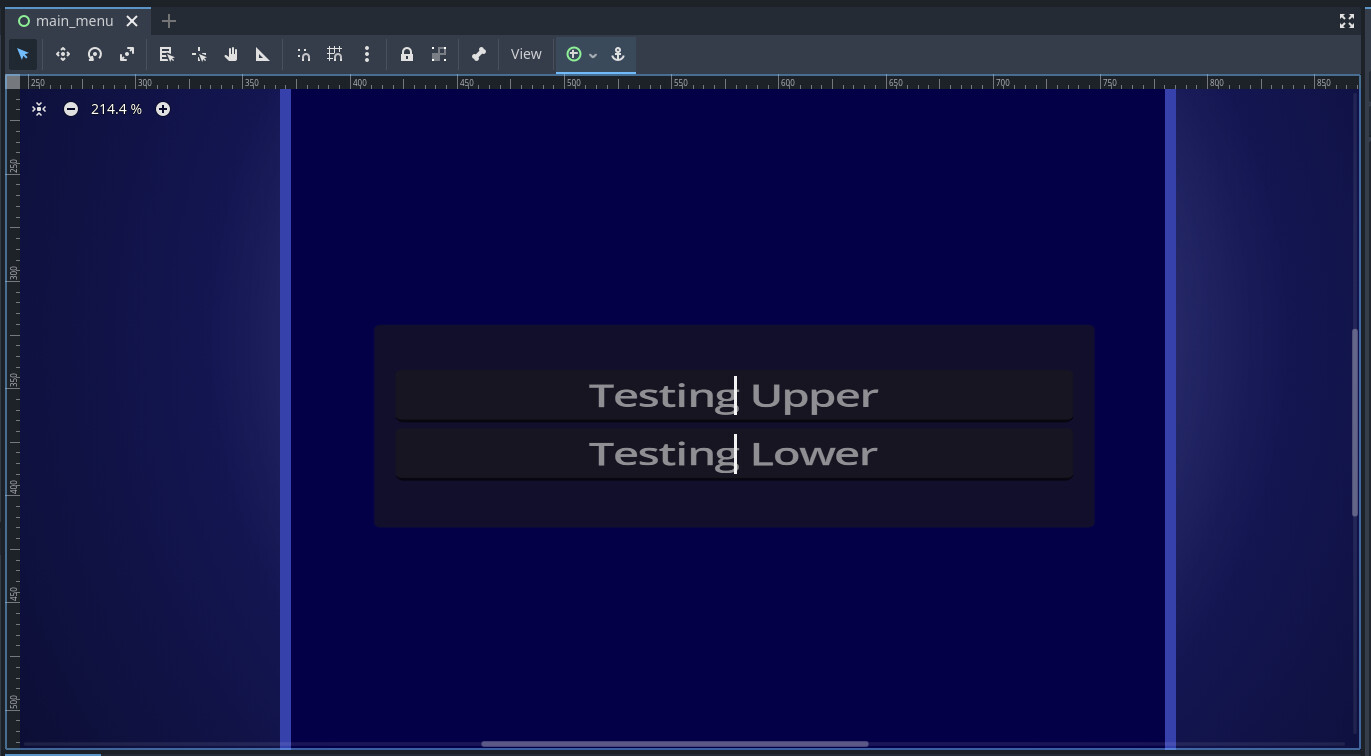Switch to the Scale Mode tool
1371x756 pixels.
[x=127, y=54]
